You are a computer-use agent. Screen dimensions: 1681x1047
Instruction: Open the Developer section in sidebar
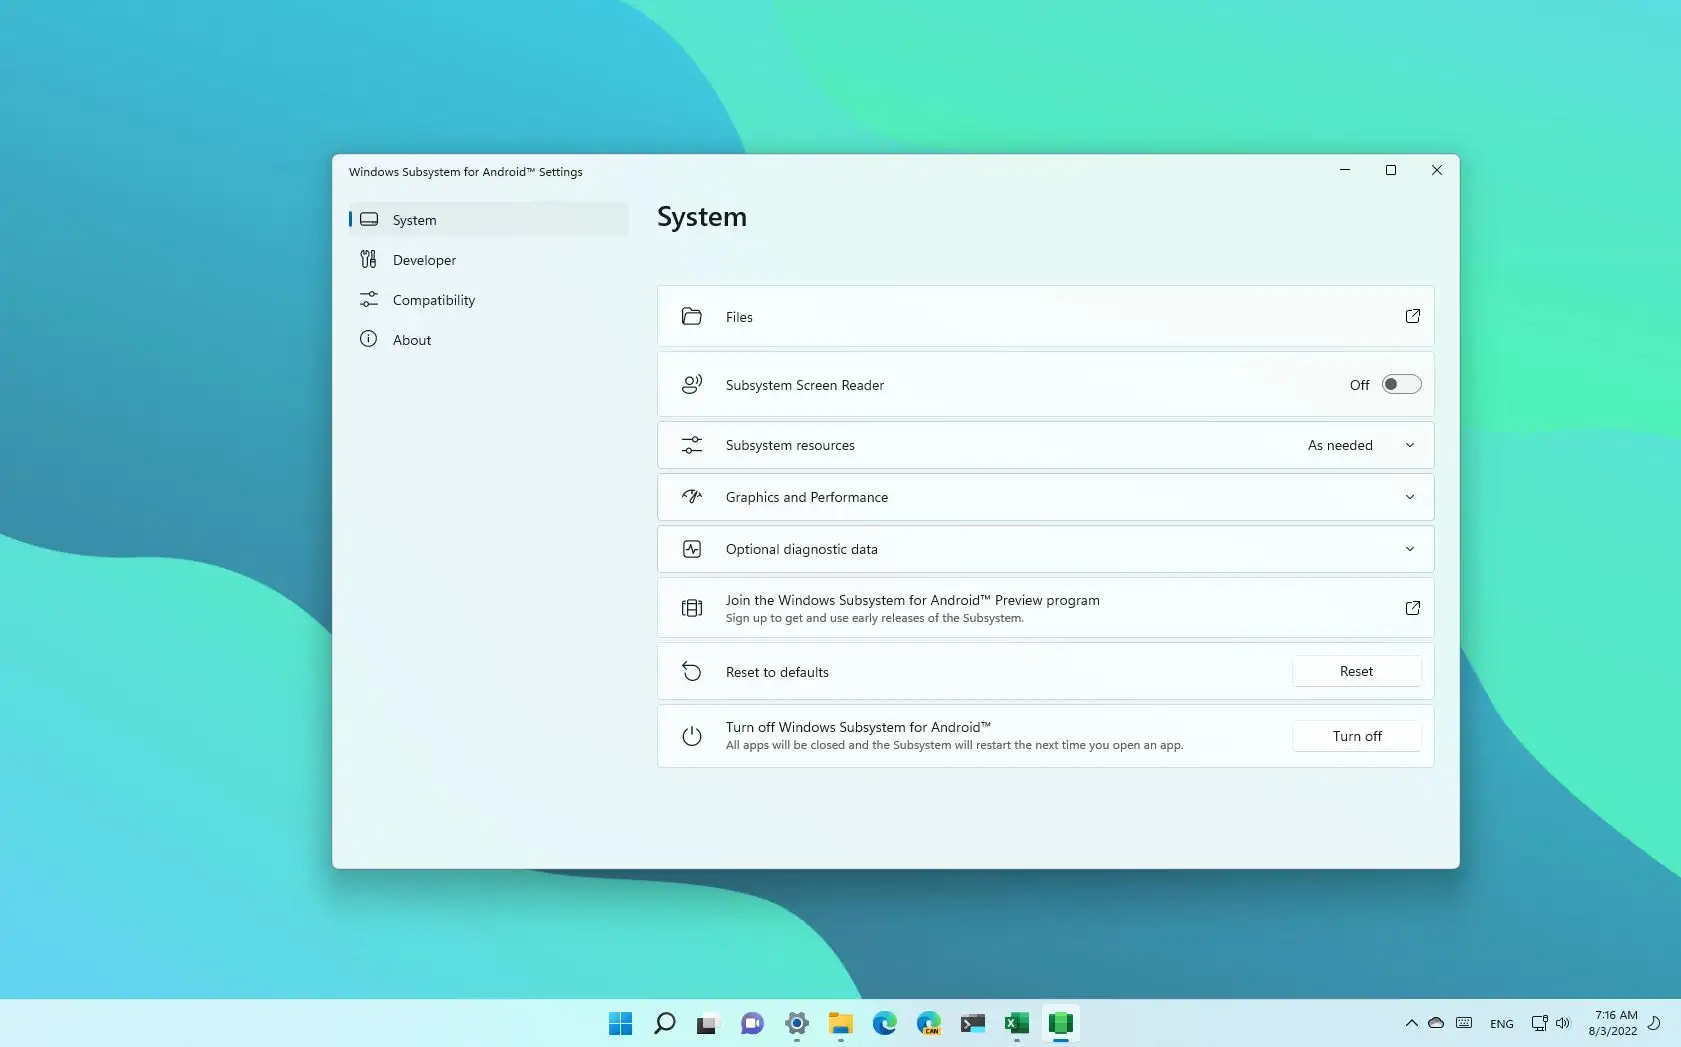point(489,260)
